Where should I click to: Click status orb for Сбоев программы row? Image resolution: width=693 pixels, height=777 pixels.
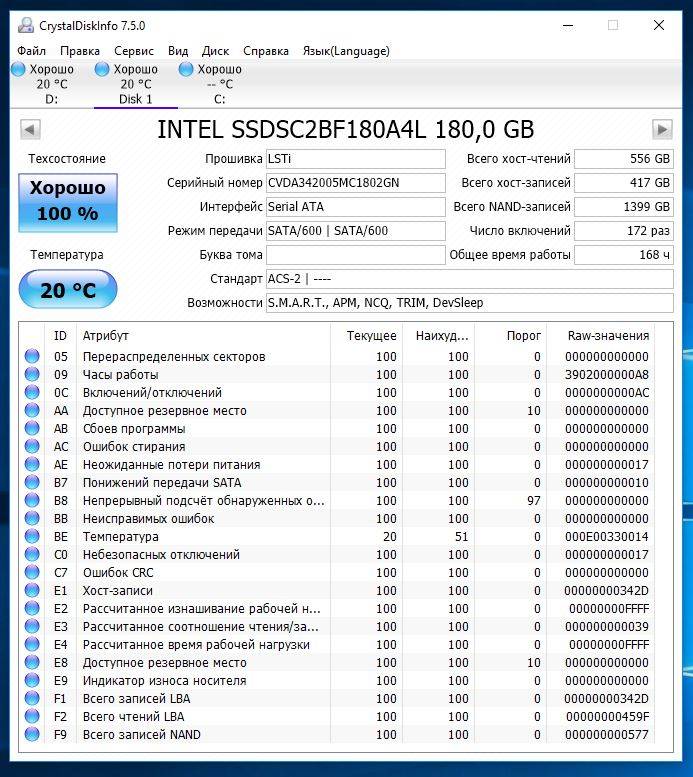pos(32,428)
